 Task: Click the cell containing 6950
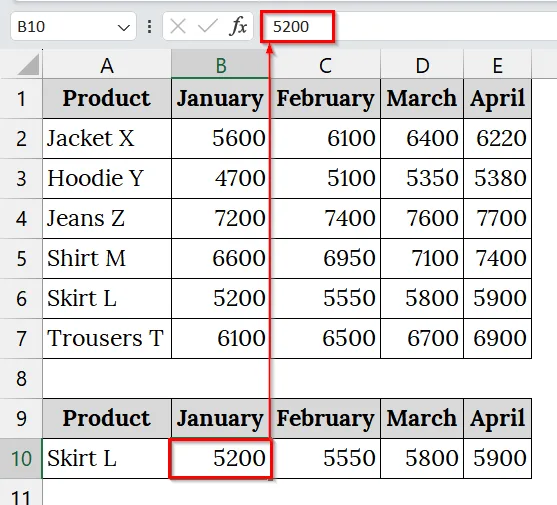325,258
